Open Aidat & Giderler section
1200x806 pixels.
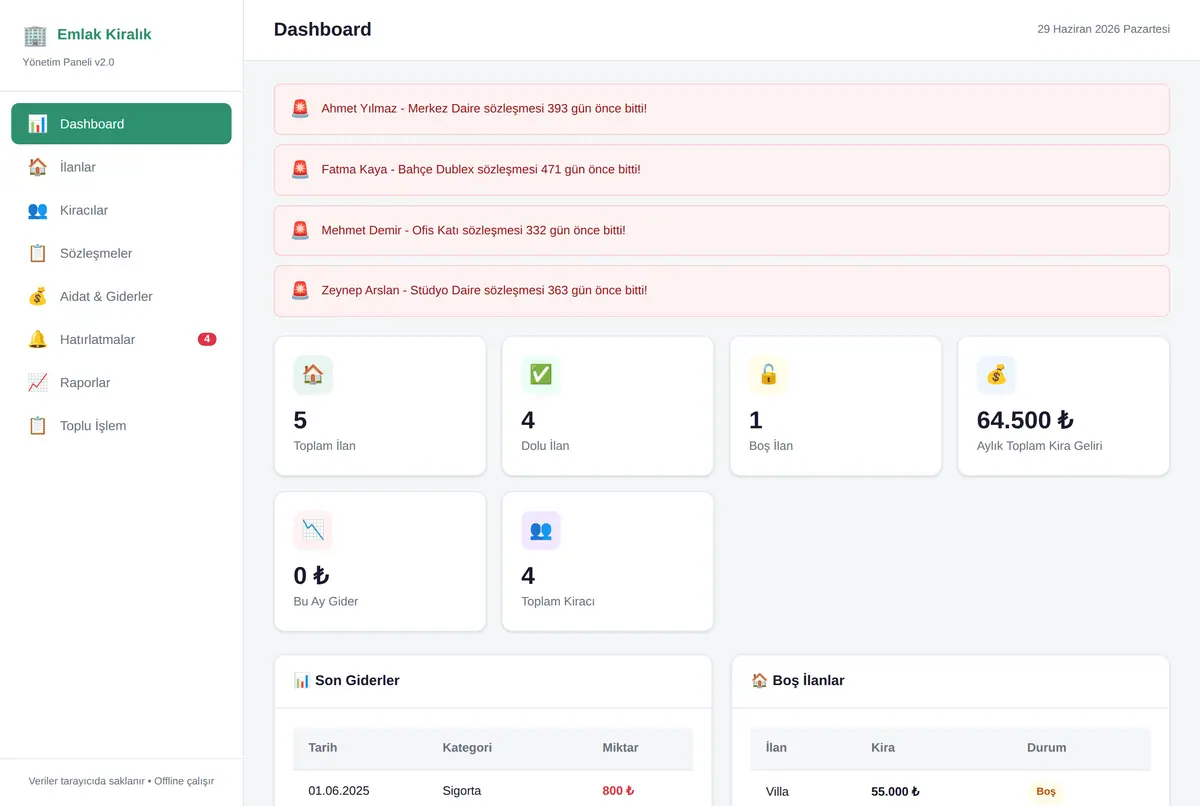tap(121, 296)
